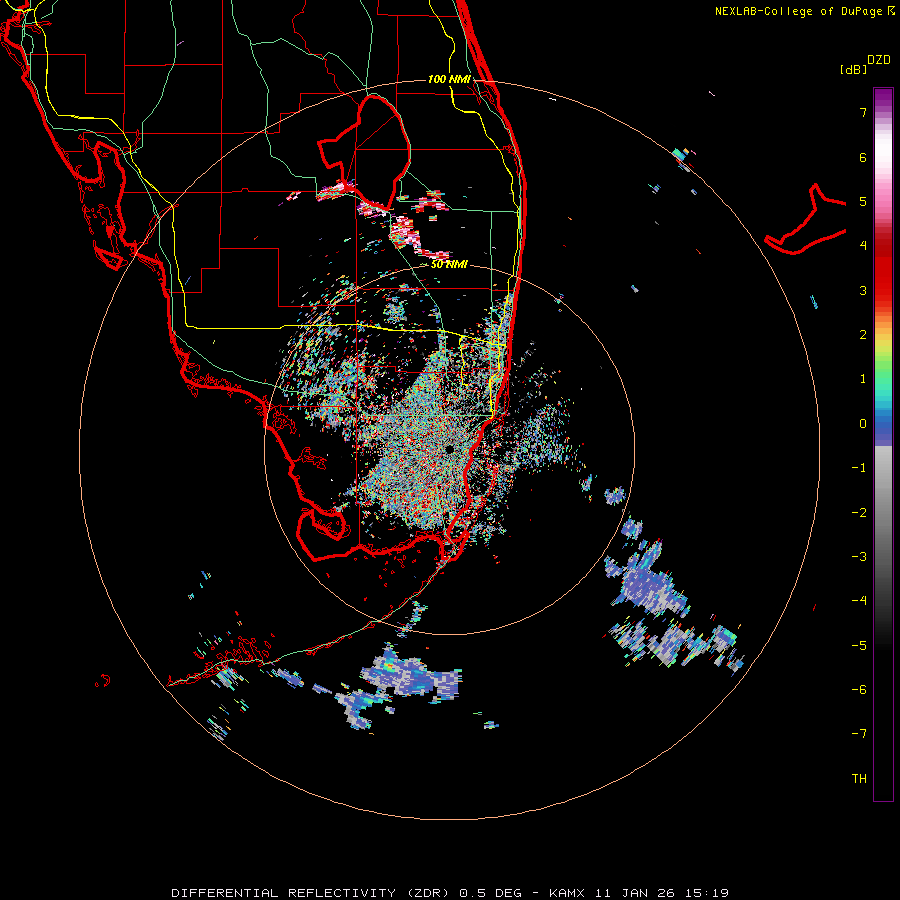
Task: Click the -3 dB tick label
Action: (x=859, y=557)
